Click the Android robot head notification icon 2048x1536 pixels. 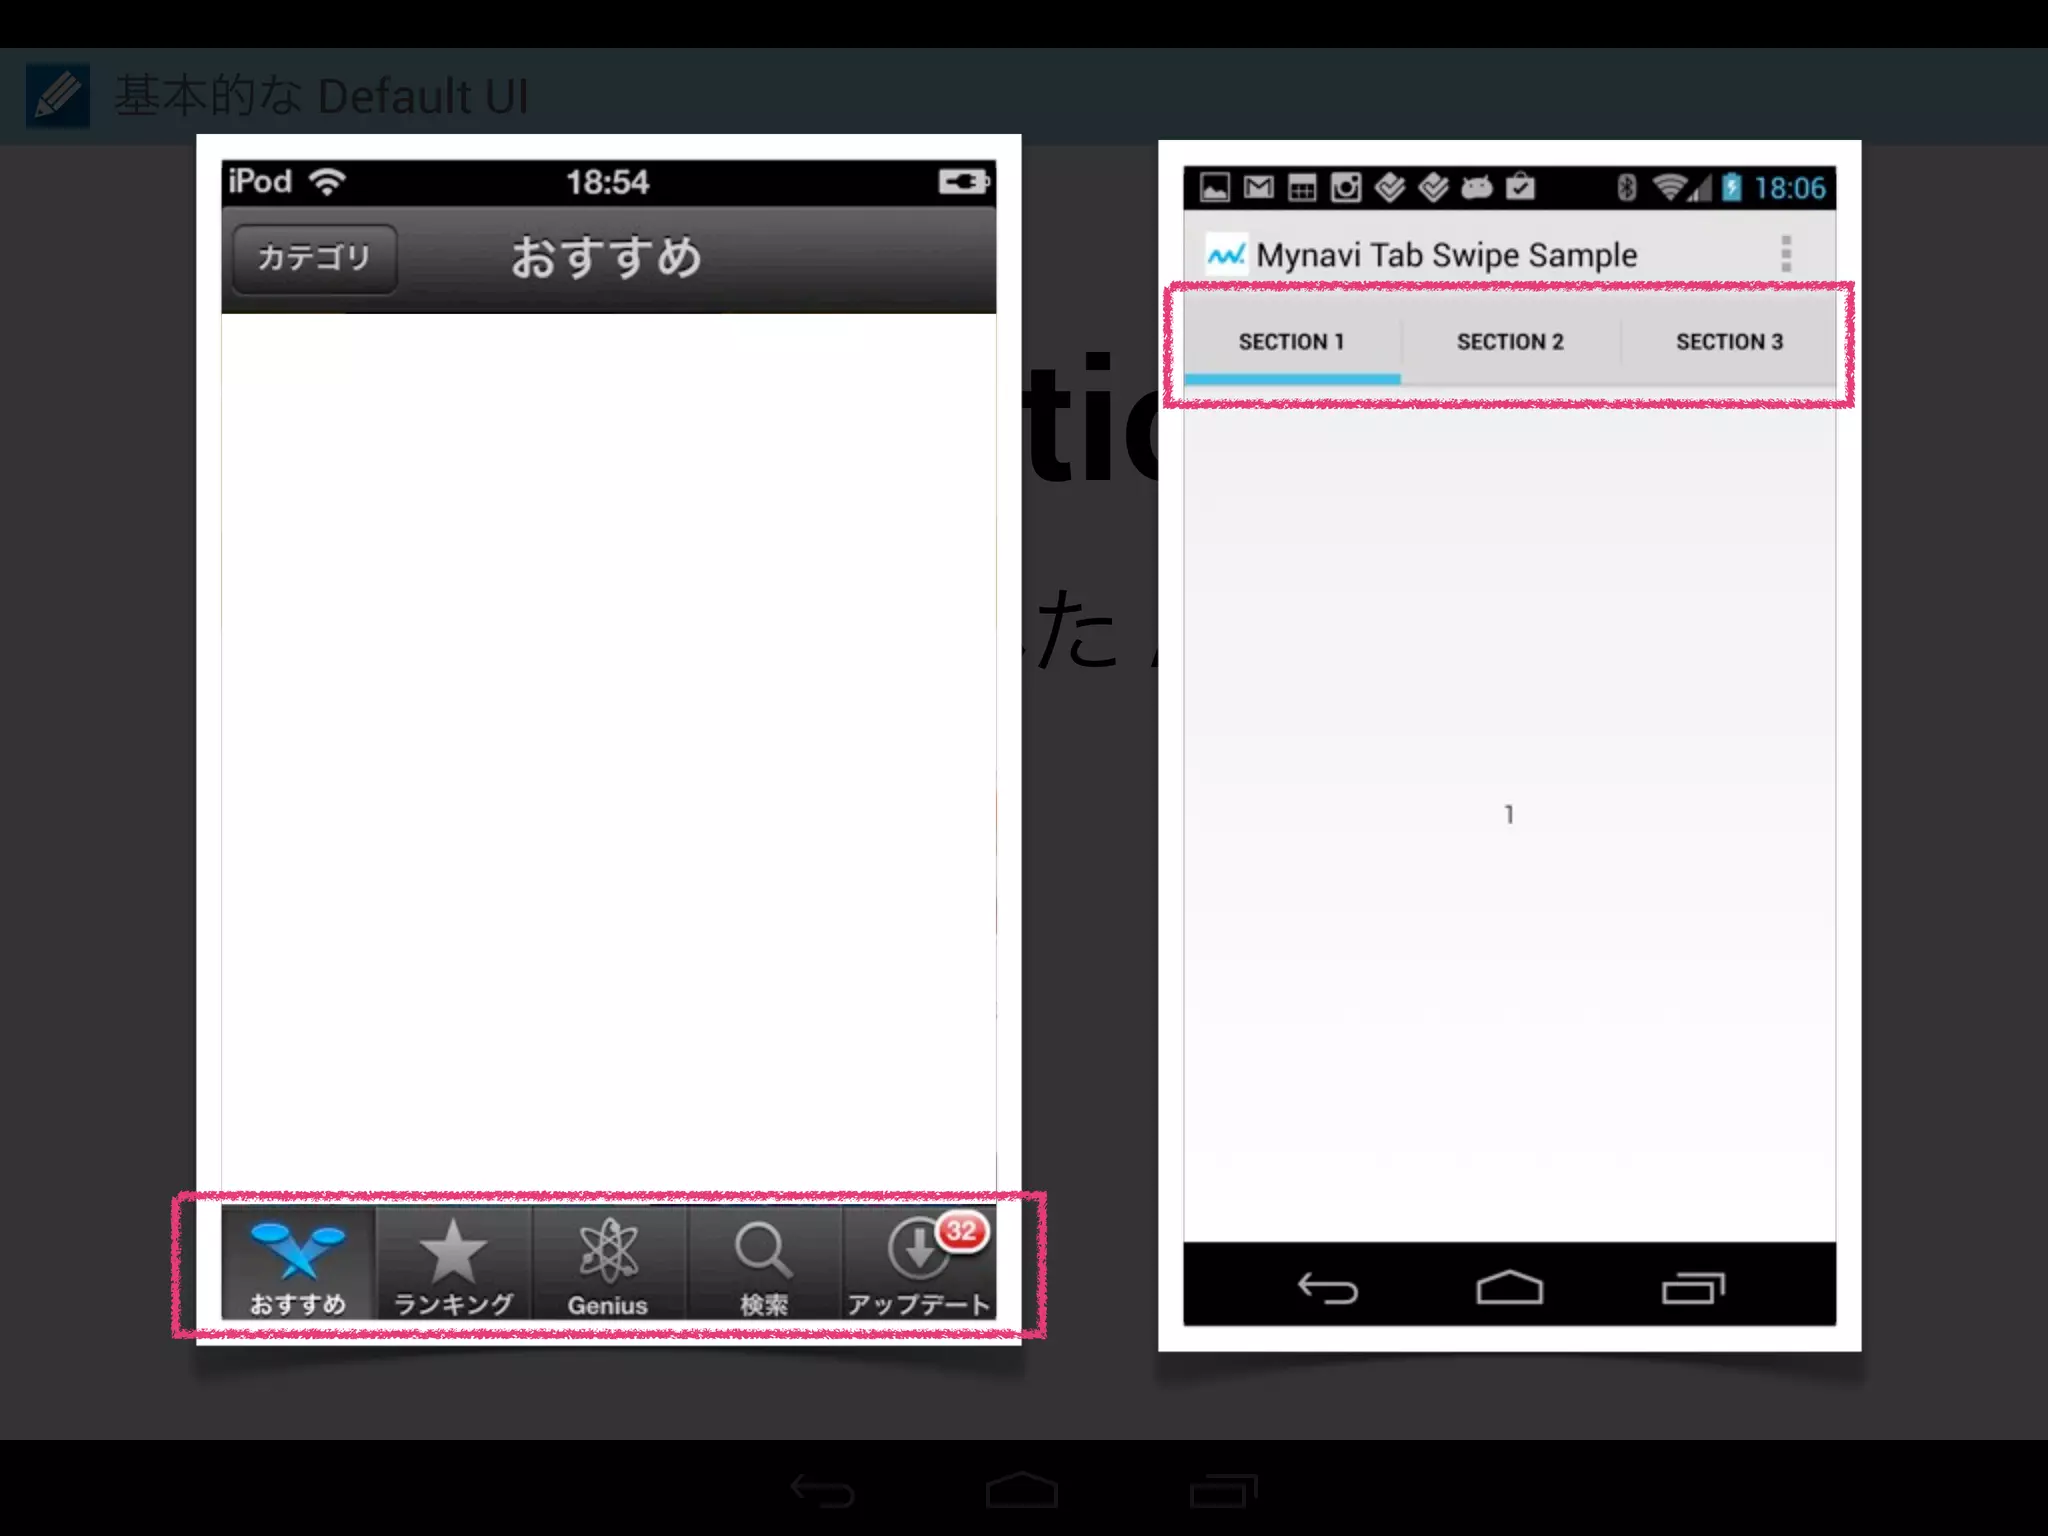(1477, 187)
